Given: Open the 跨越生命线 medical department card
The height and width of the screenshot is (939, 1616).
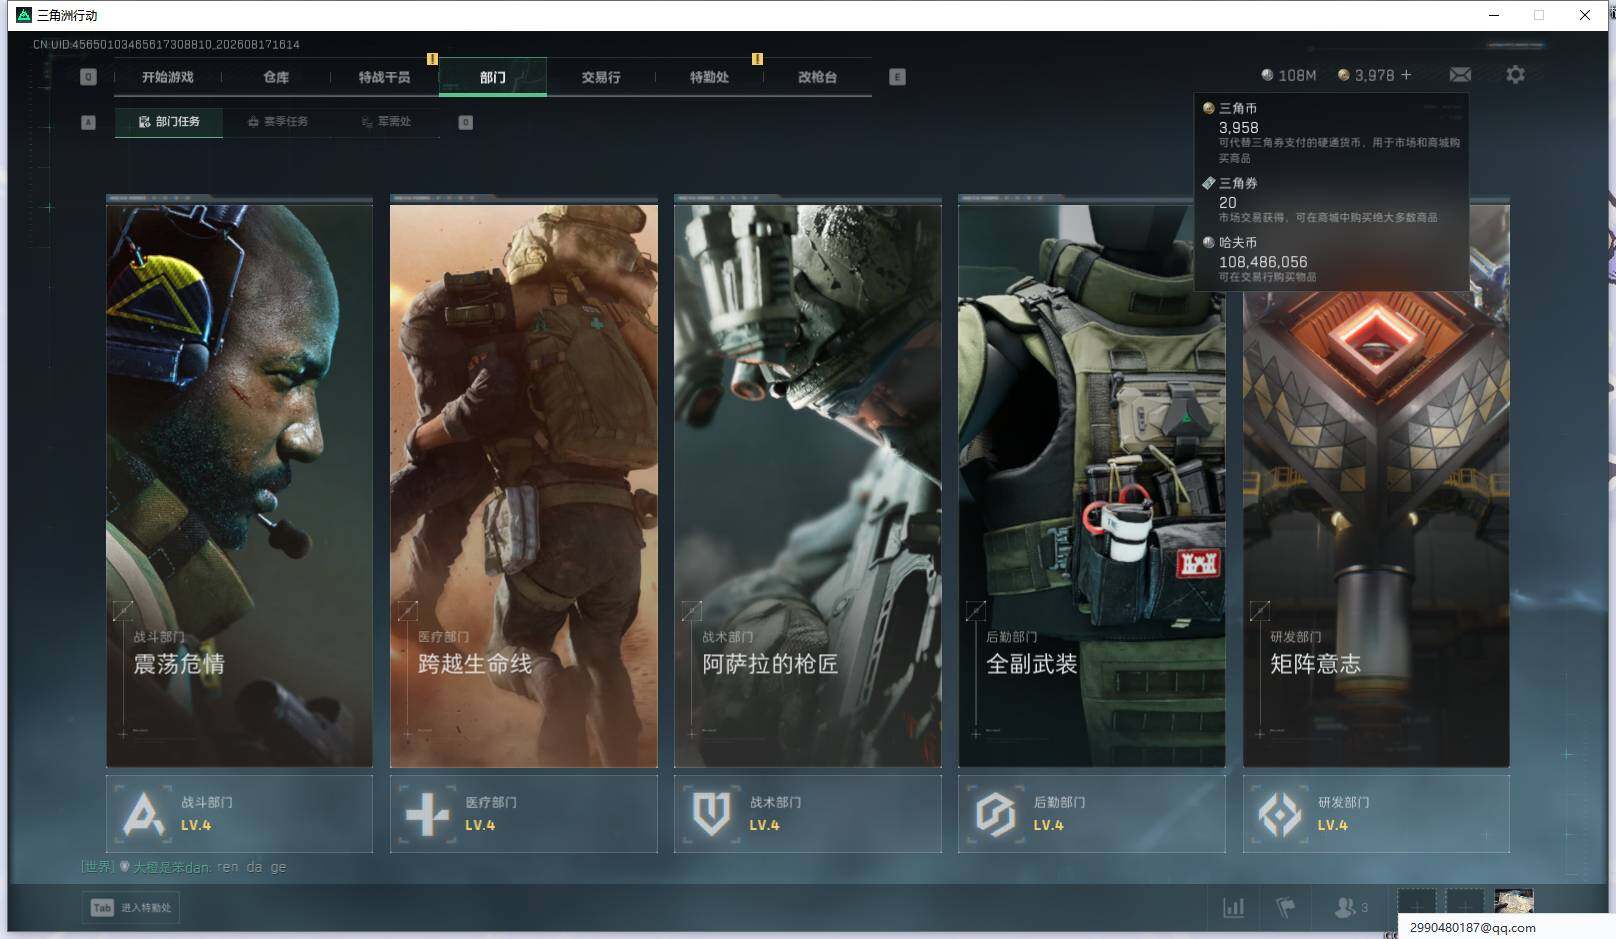Looking at the screenshot, I should (x=524, y=482).
